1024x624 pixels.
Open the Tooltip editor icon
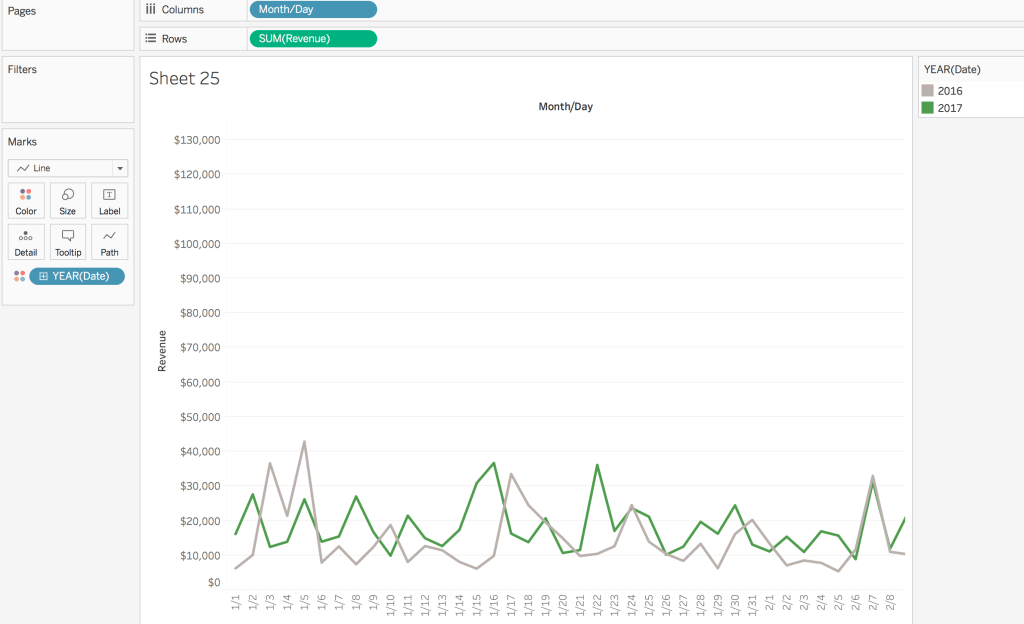(x=67, y=241)
